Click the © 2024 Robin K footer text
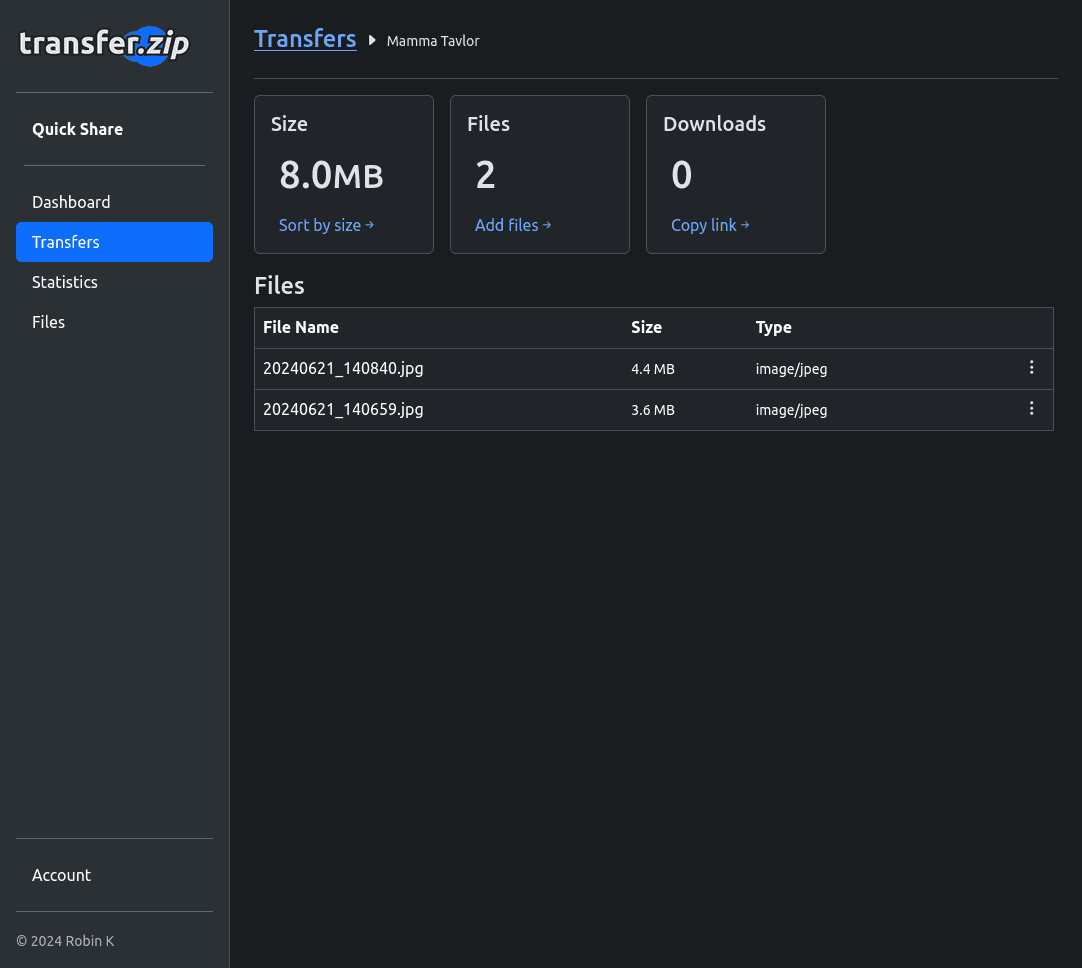The width and height of the screenshot is (1082, 968). [x=66, y=940]
